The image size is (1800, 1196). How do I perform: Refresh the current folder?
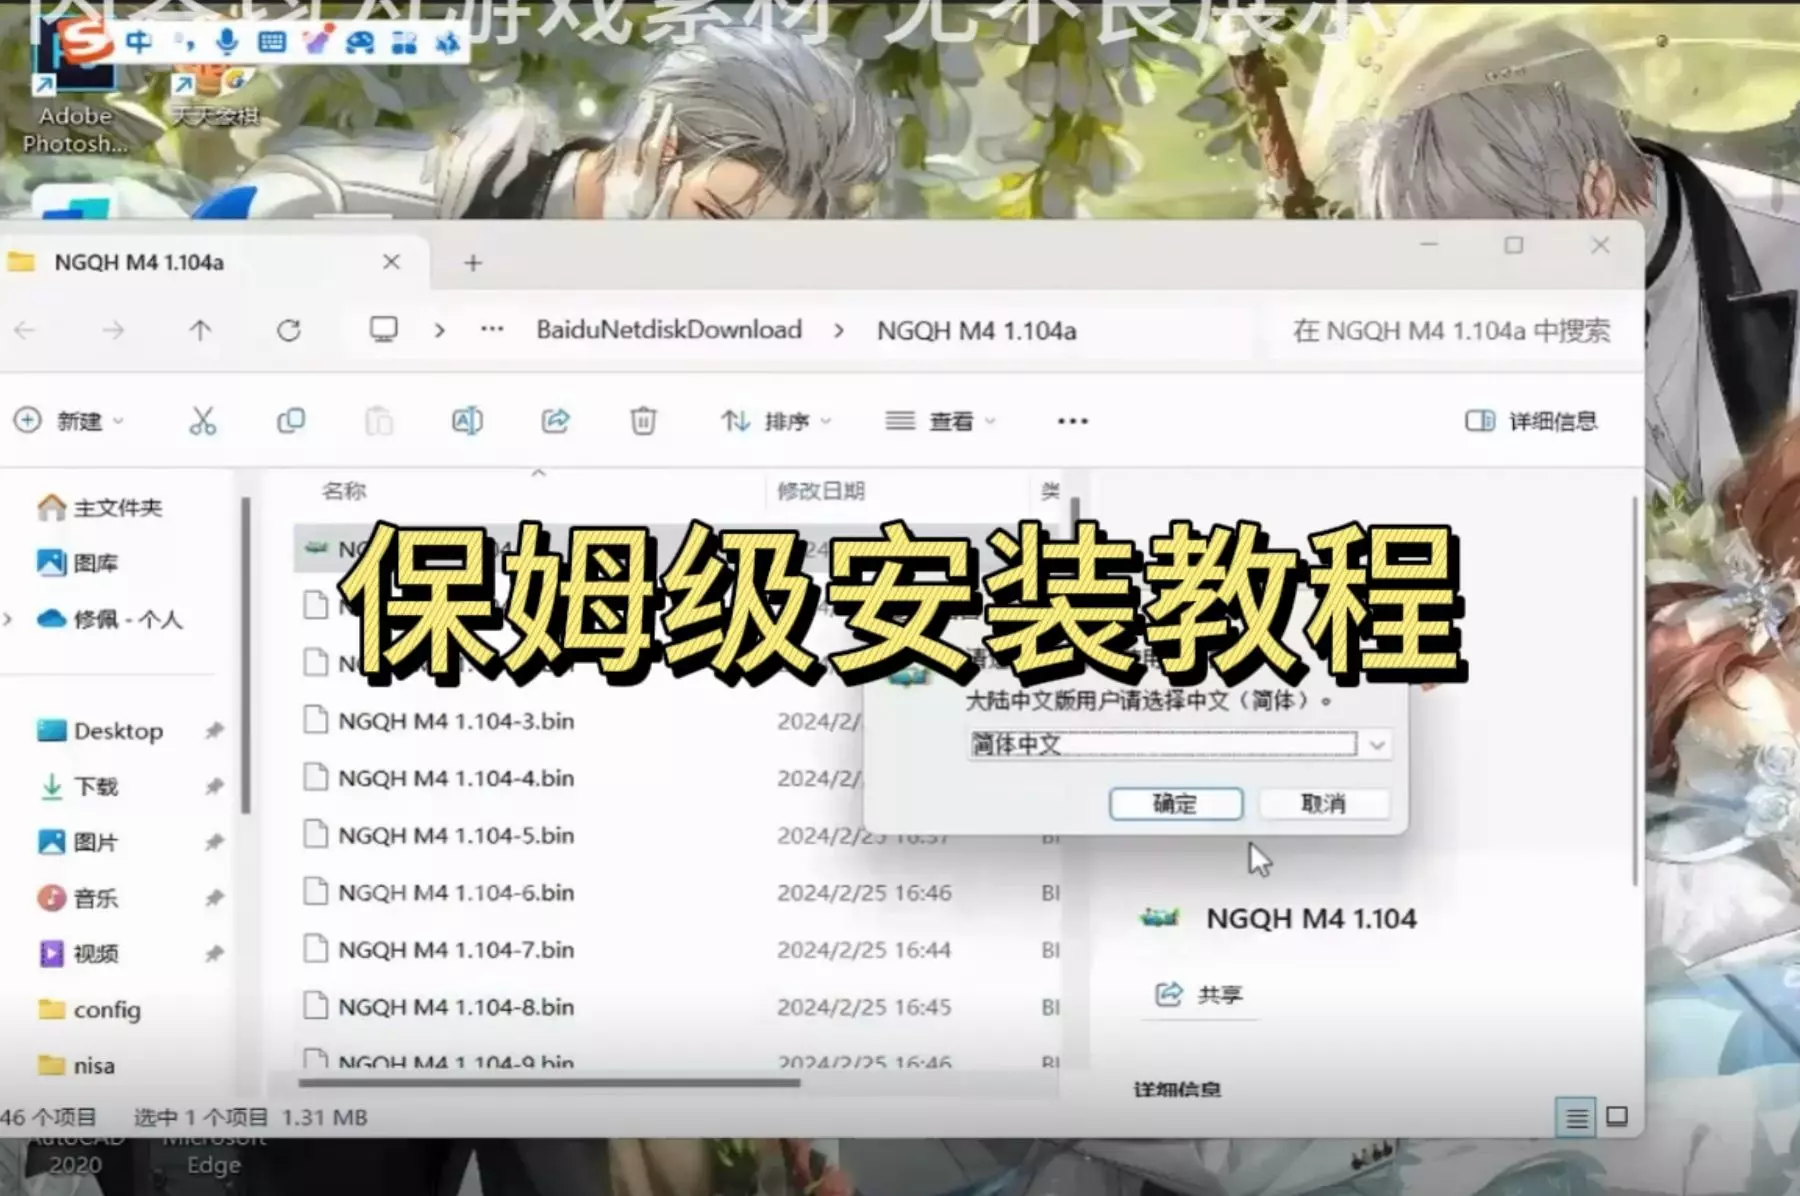[x=289, y=330]
